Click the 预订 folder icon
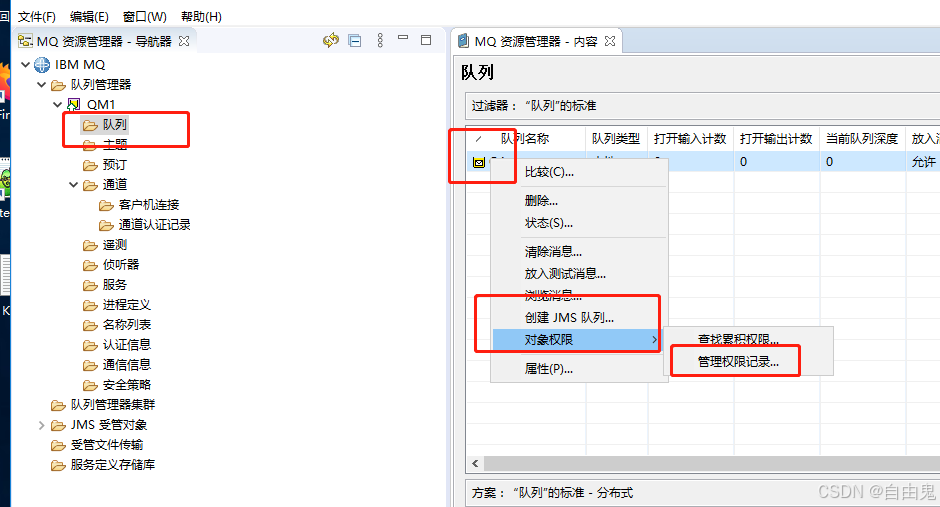 pyautogui.click(x=90, y=165)
